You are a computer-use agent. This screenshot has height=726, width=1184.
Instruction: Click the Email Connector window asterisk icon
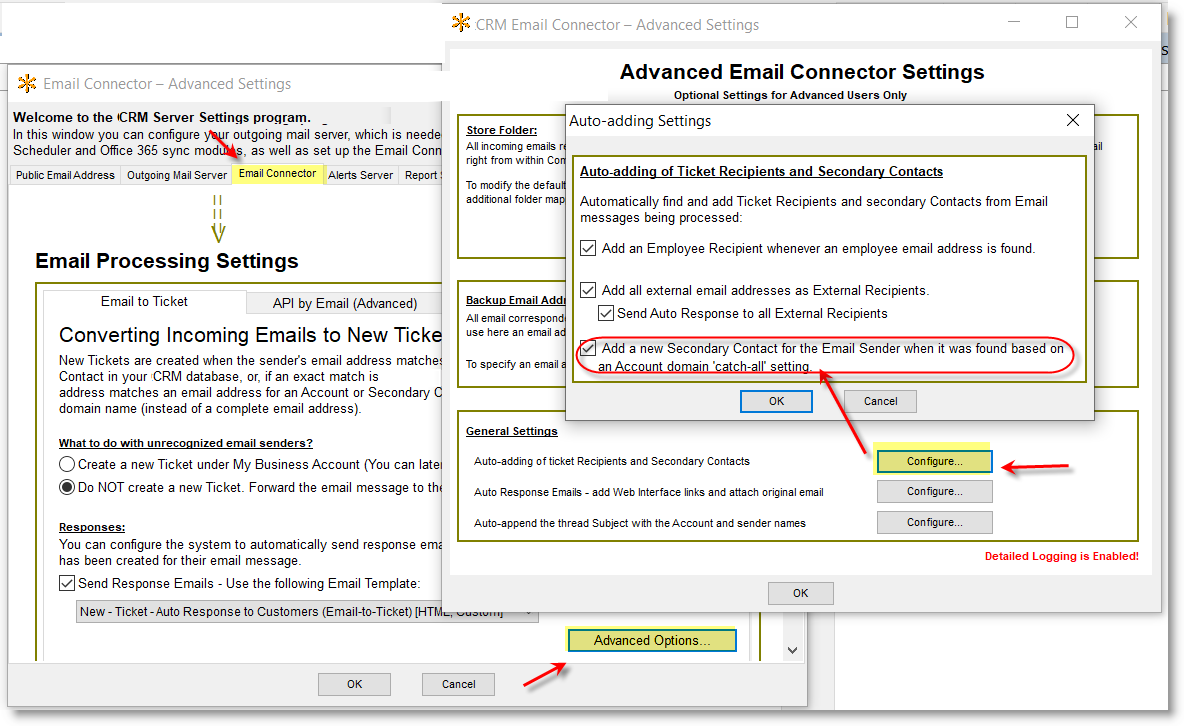click(27, 83)
